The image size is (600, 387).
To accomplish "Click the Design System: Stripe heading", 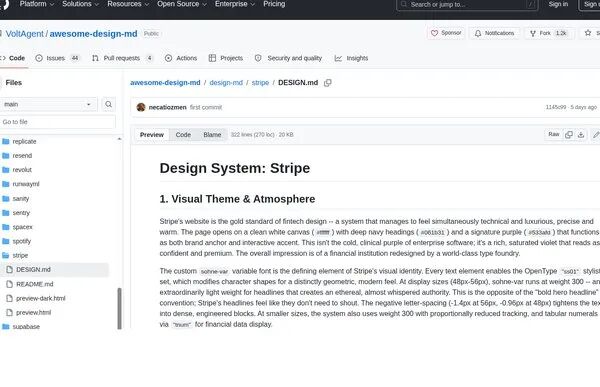I will coord(235,168).
